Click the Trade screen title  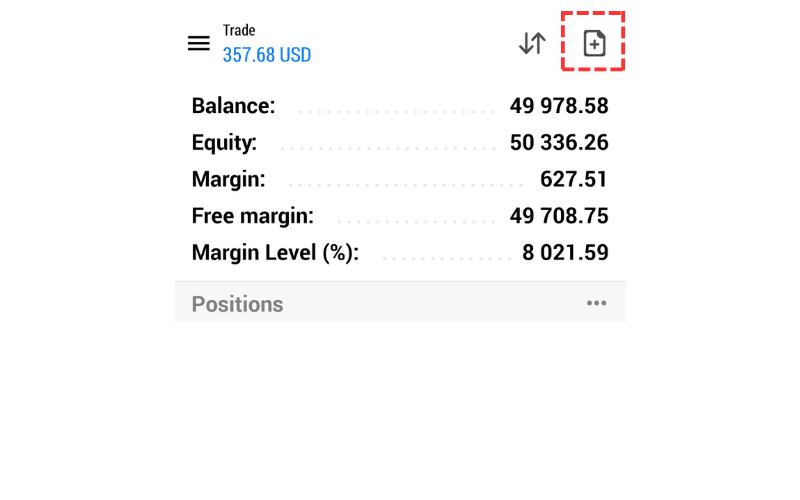[239, 31]
